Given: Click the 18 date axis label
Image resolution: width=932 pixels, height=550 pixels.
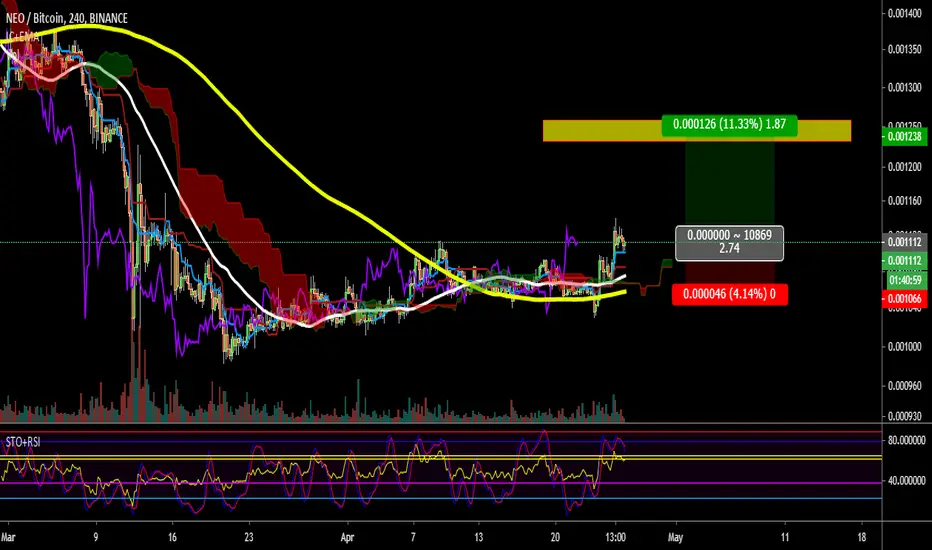Looking at the screenshot, I should [x=861, y=537].
